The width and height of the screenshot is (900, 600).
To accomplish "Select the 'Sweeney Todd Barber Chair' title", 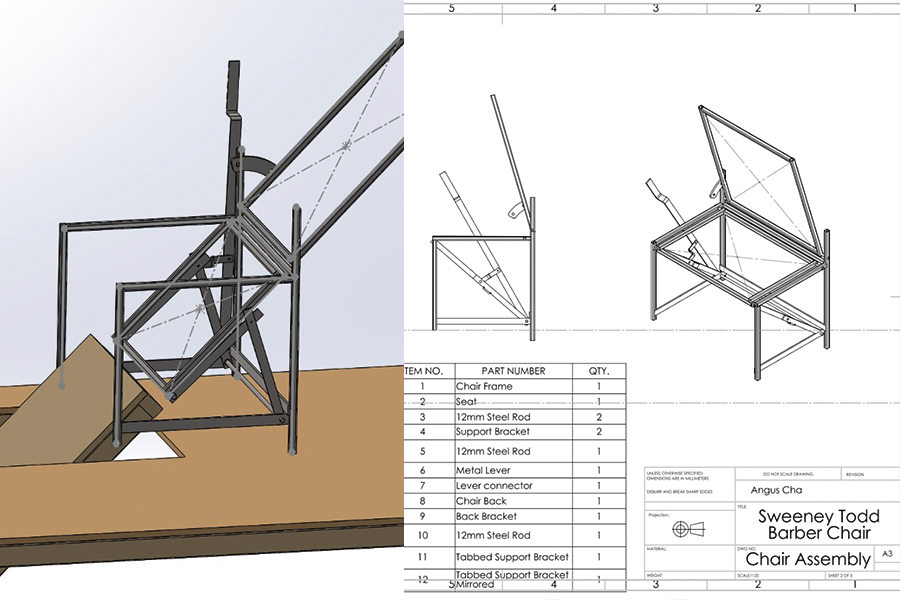I will (x=818, y=524).
